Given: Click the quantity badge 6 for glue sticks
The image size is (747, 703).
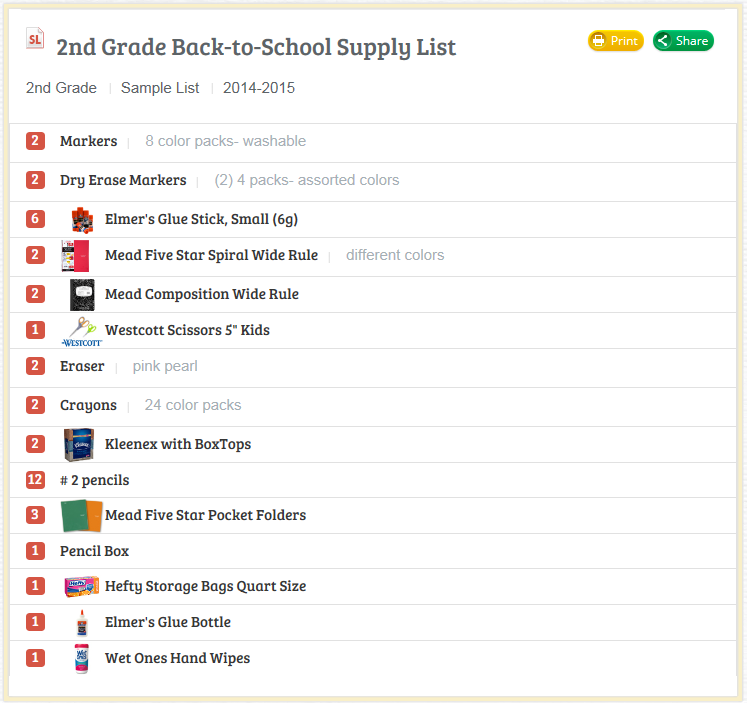Looking at the screenshot, I should [x=35, y=219].
